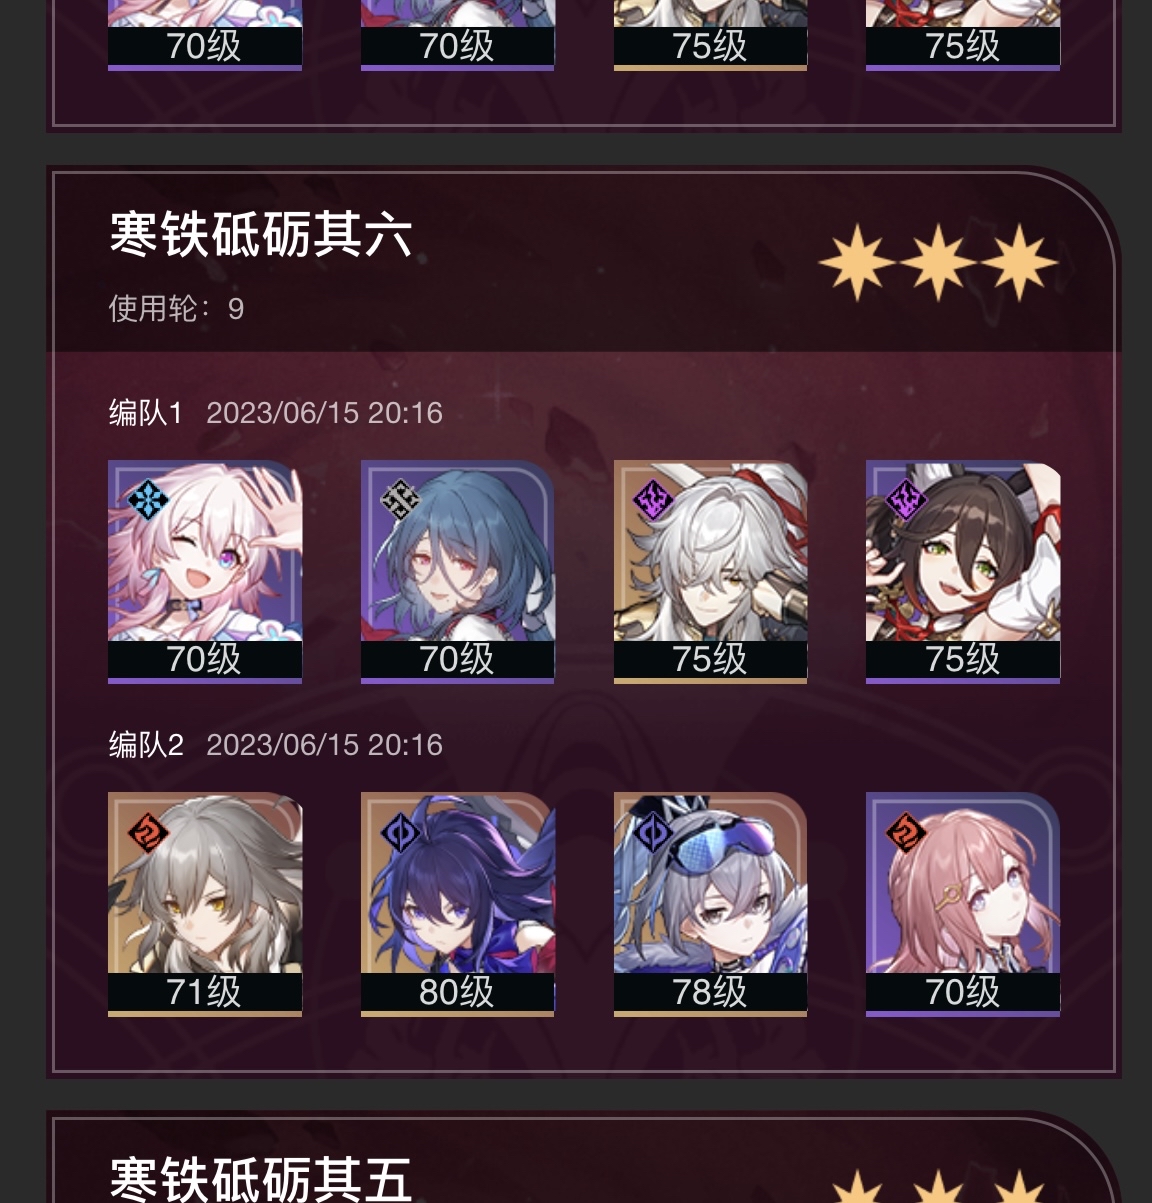Click Quantum element icon on Seele portrait

pyautogui.click(x=400, y=832)
